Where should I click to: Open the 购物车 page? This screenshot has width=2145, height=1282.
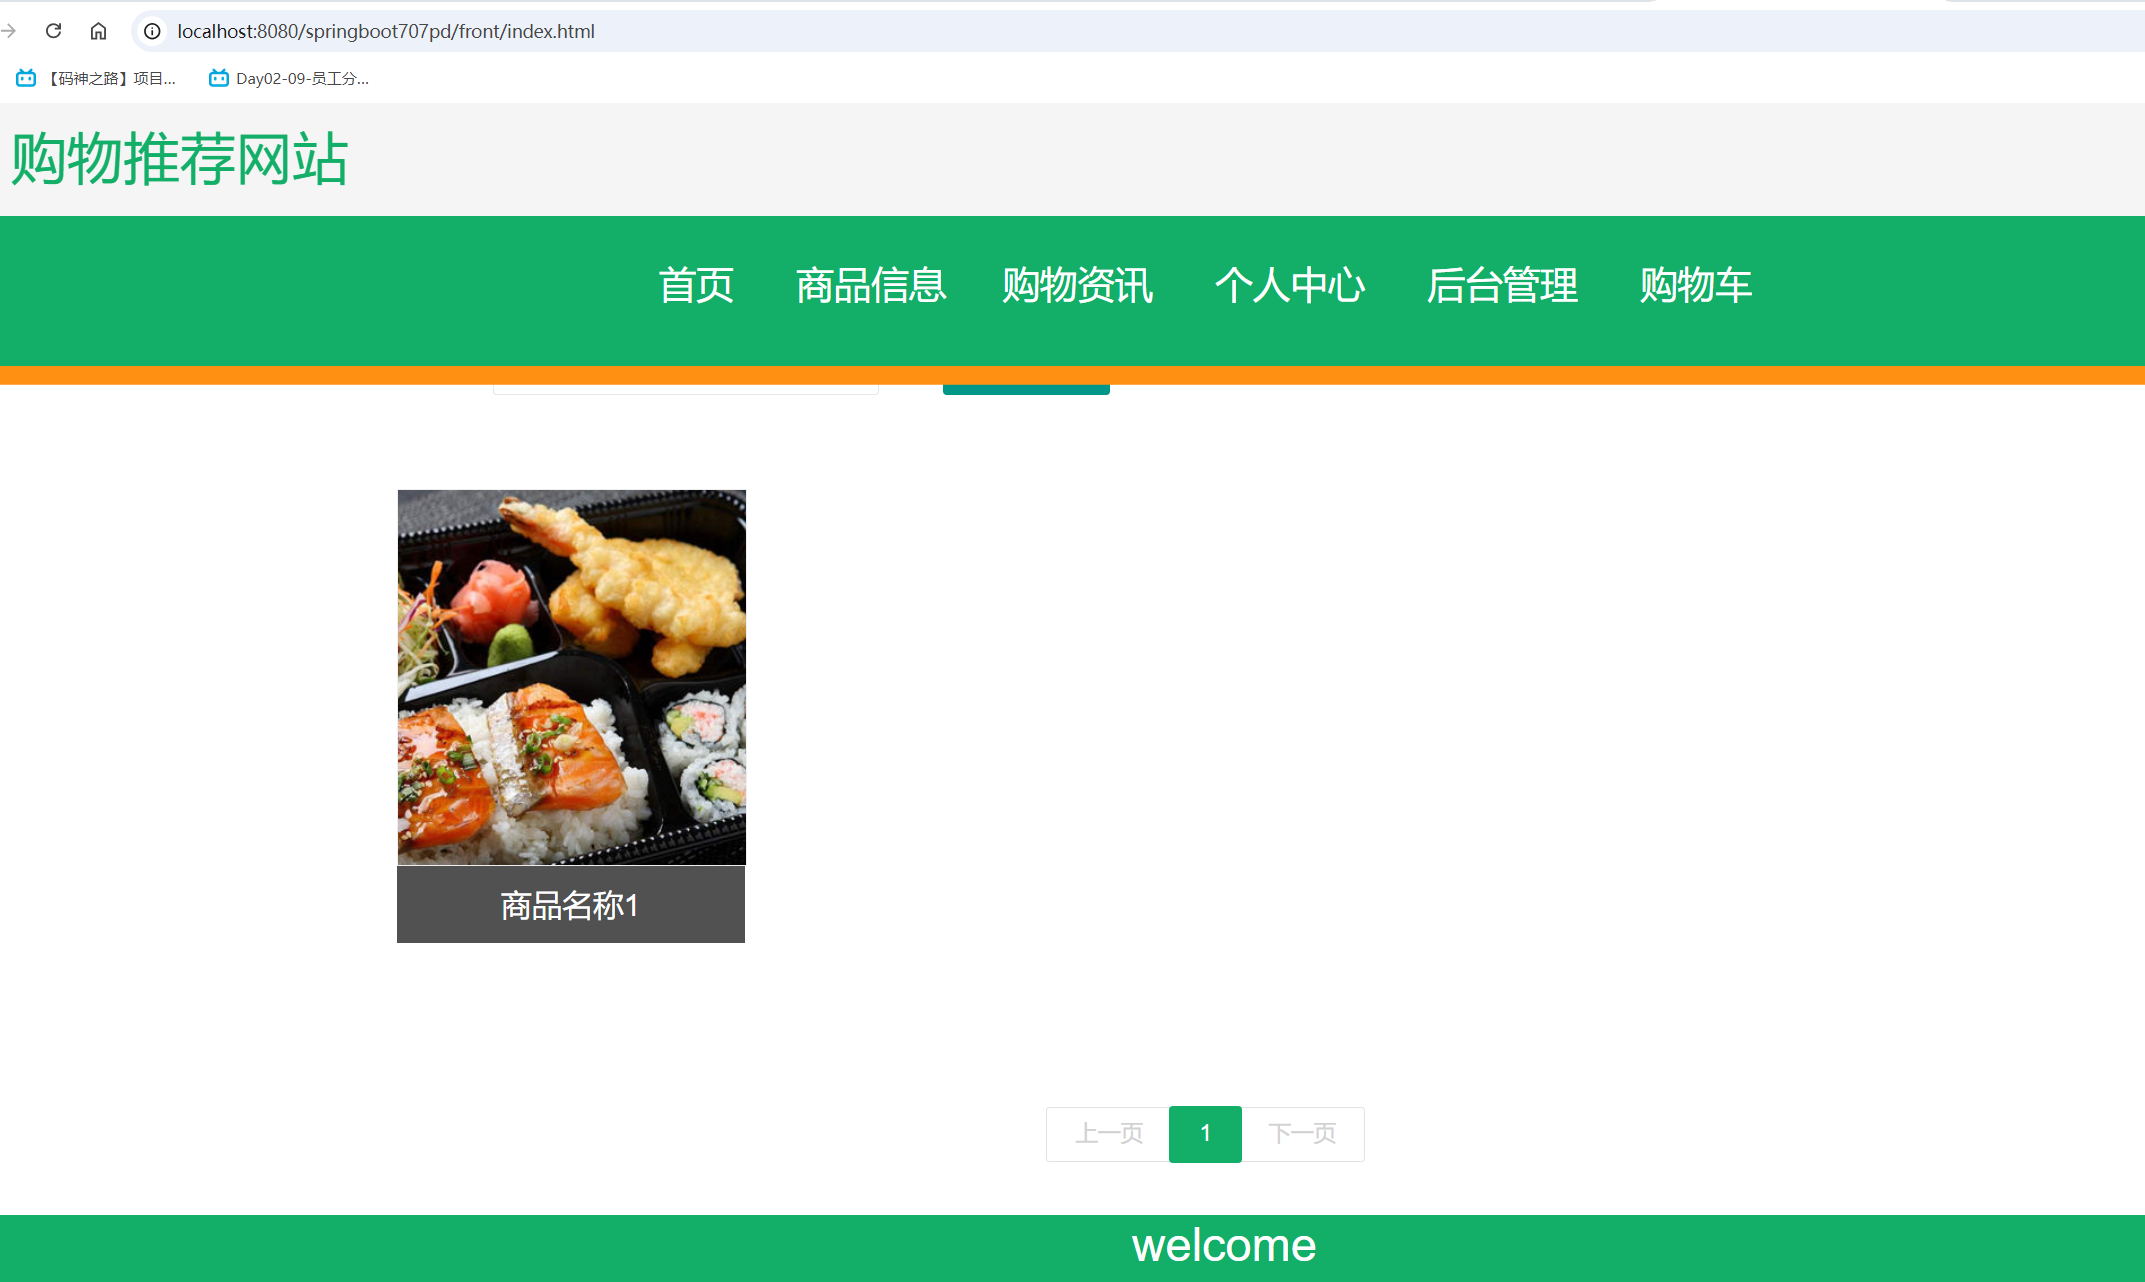1695,287
